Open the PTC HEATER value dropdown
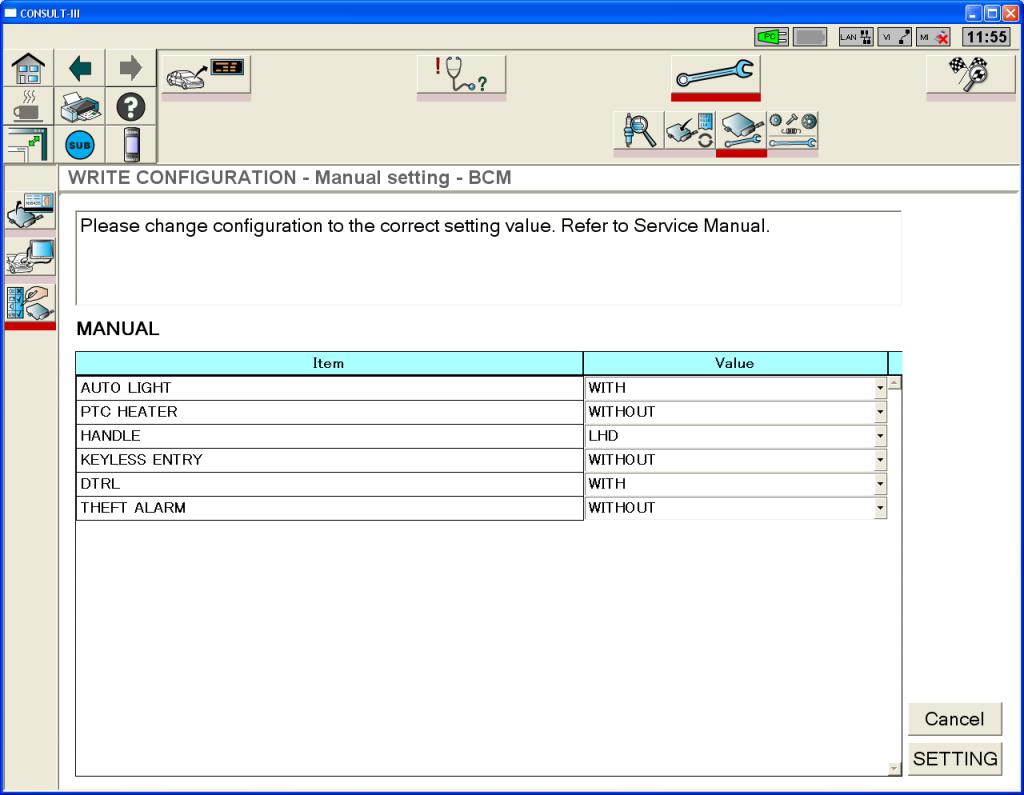Screen dimensions: 1024x795 [880, 412]
